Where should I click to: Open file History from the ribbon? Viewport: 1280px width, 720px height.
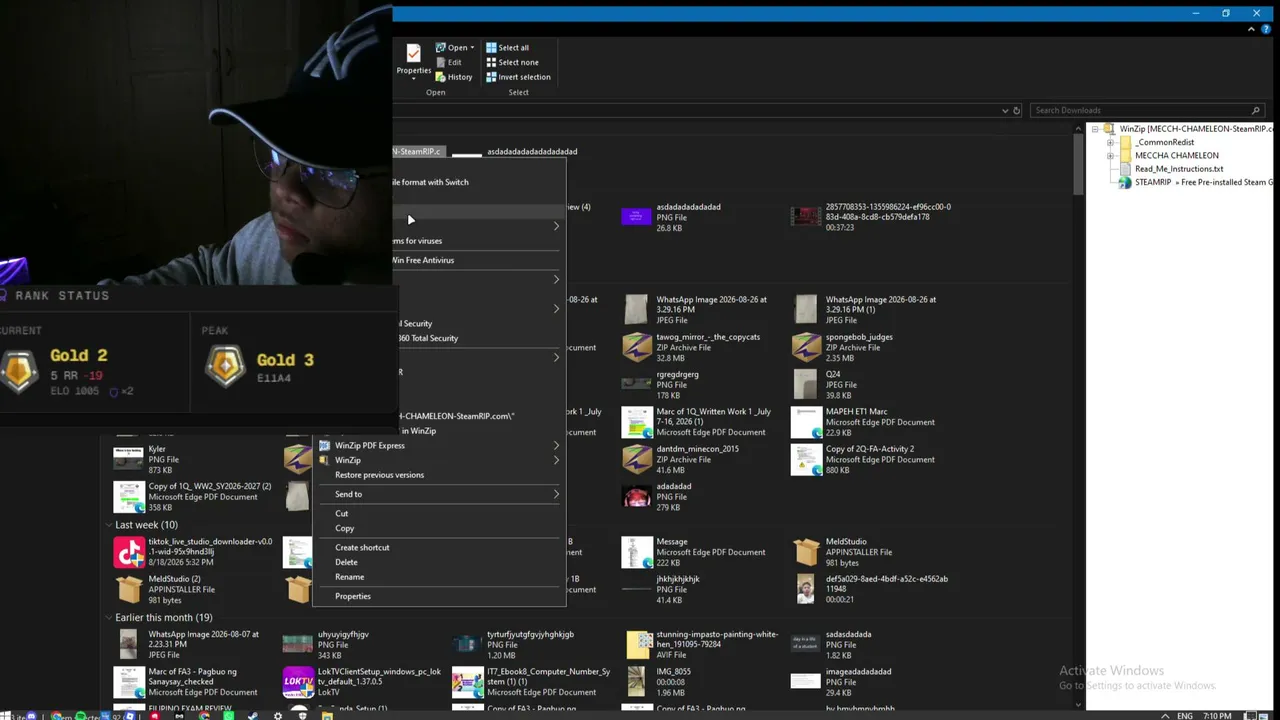[x=454, y=77]
